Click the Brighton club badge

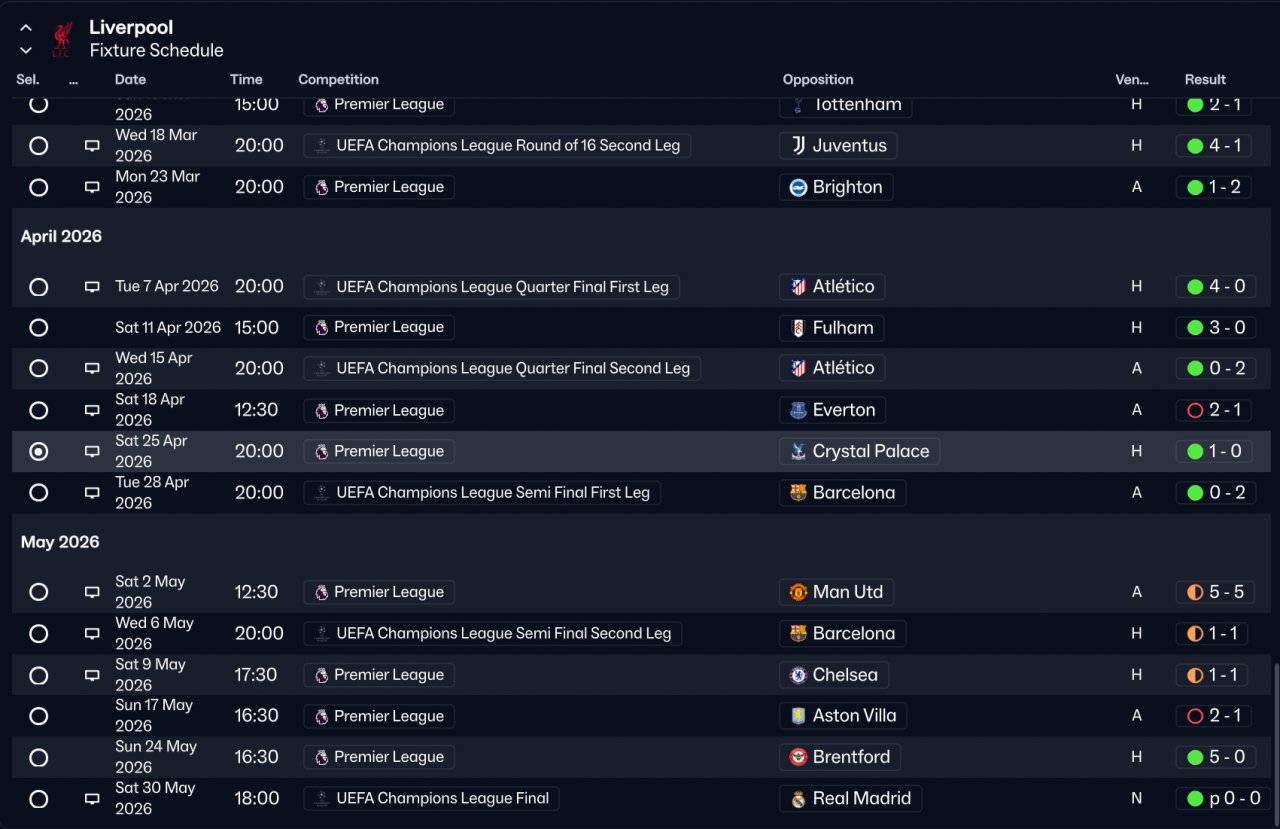[x=798, y=188]
